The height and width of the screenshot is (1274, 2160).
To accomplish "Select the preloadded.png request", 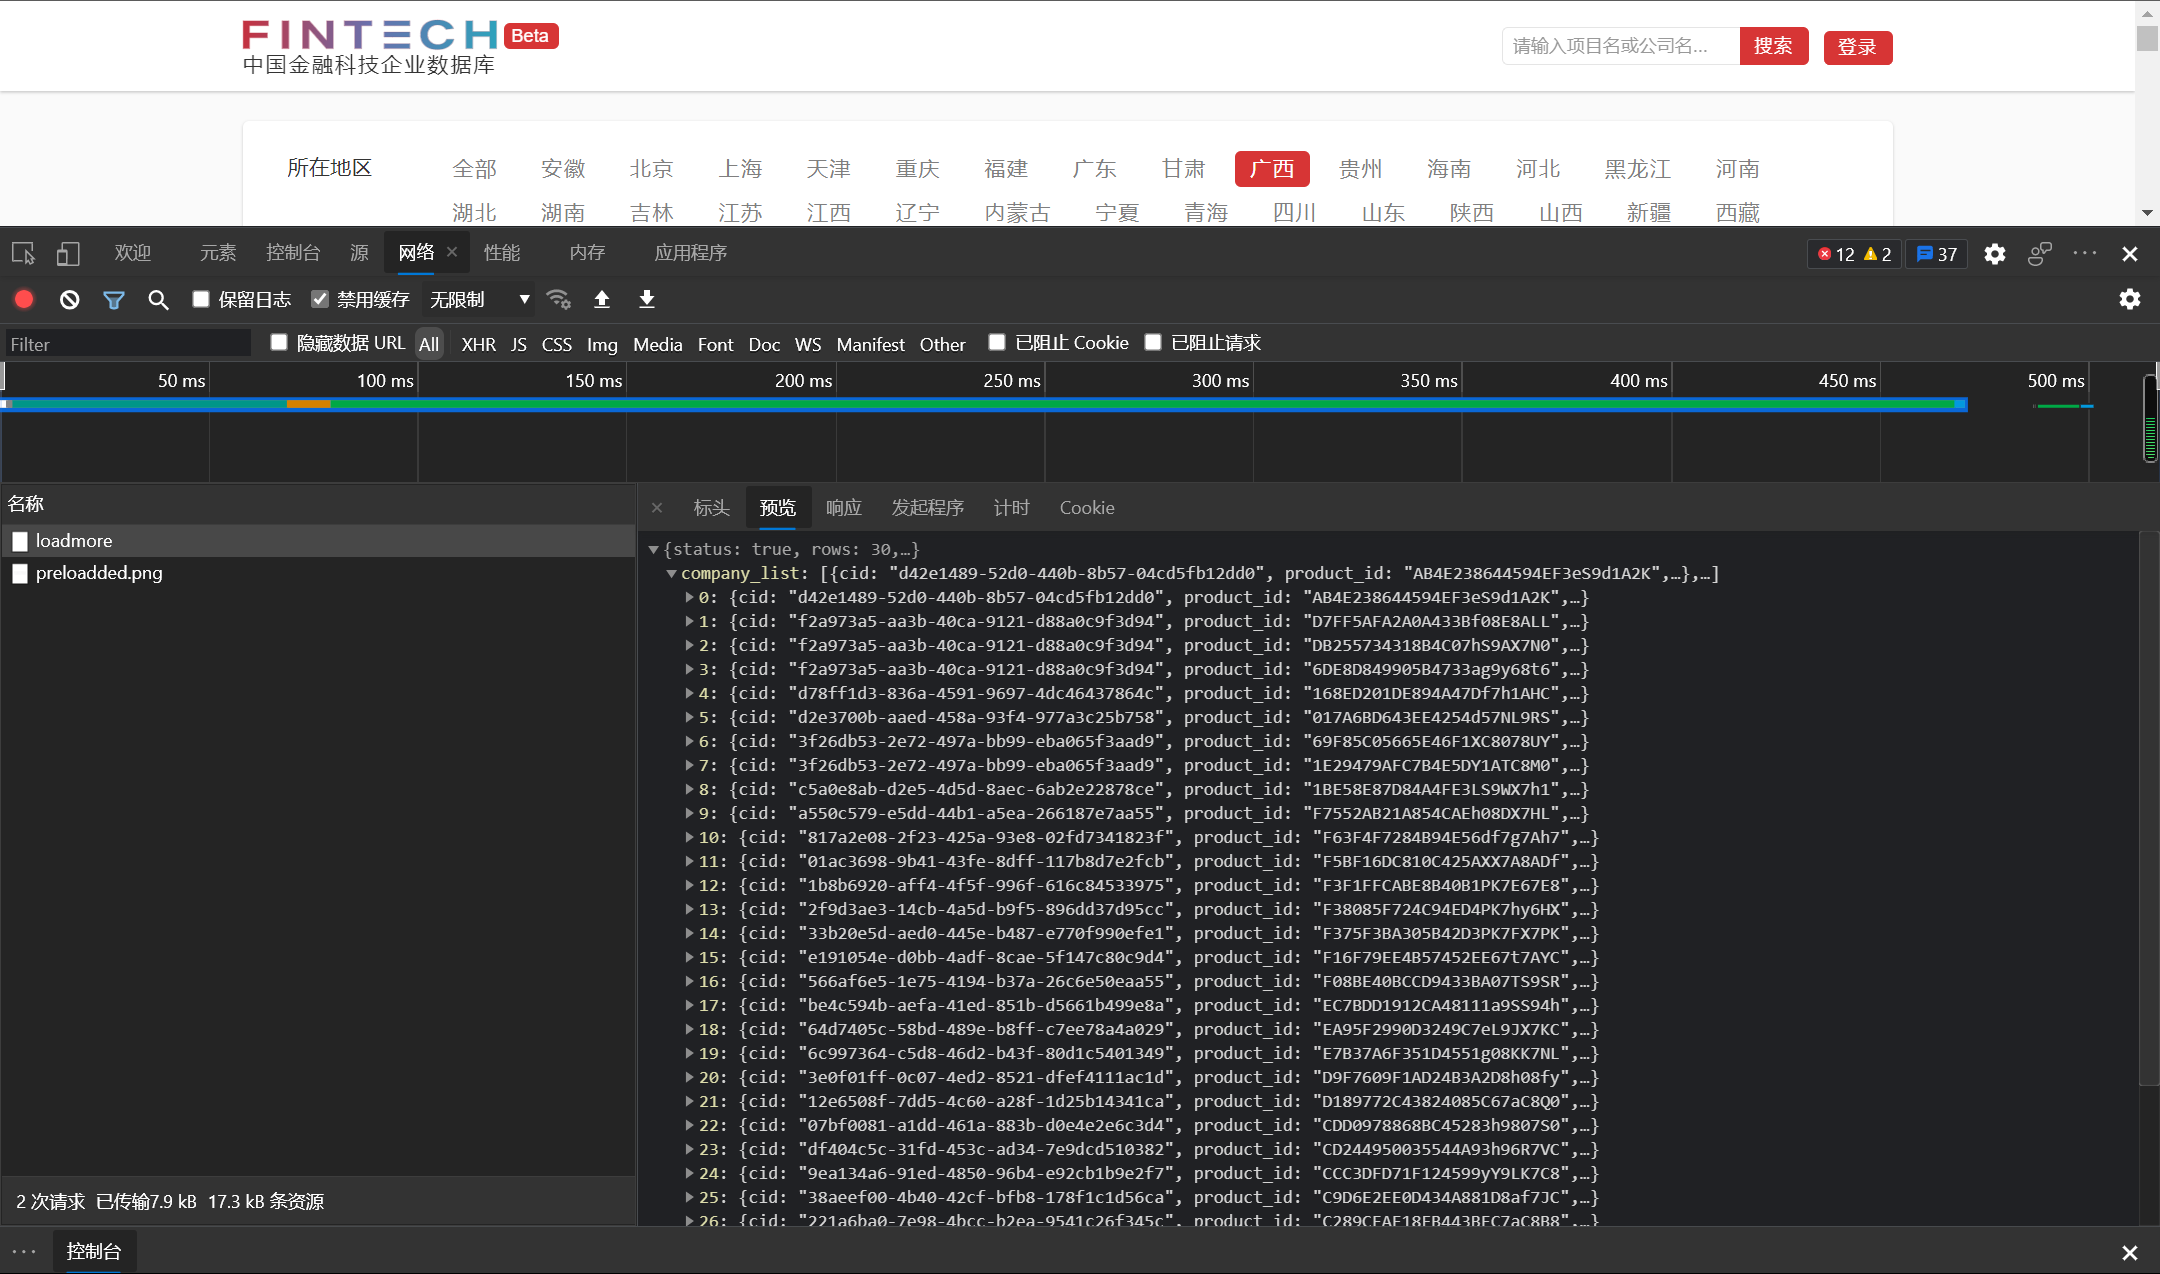I will tap(98, 573).
